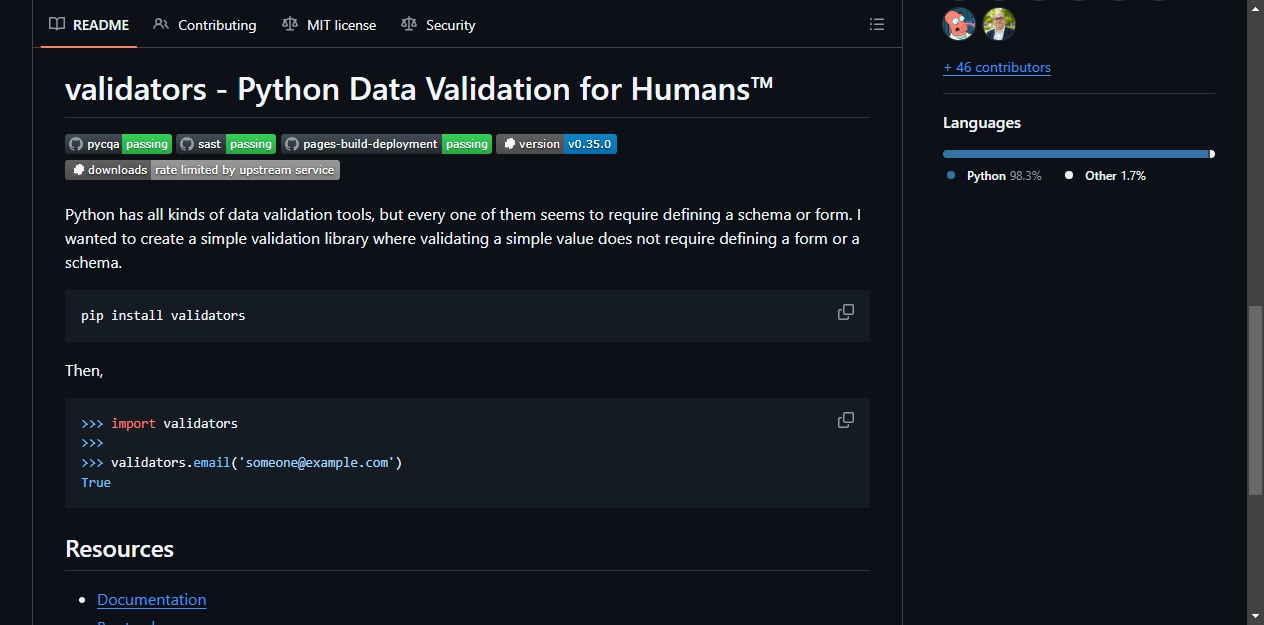The image size is (1264, 625).
Task: Select Python 98.3% in Languages
Action: [x=995, y=176]
